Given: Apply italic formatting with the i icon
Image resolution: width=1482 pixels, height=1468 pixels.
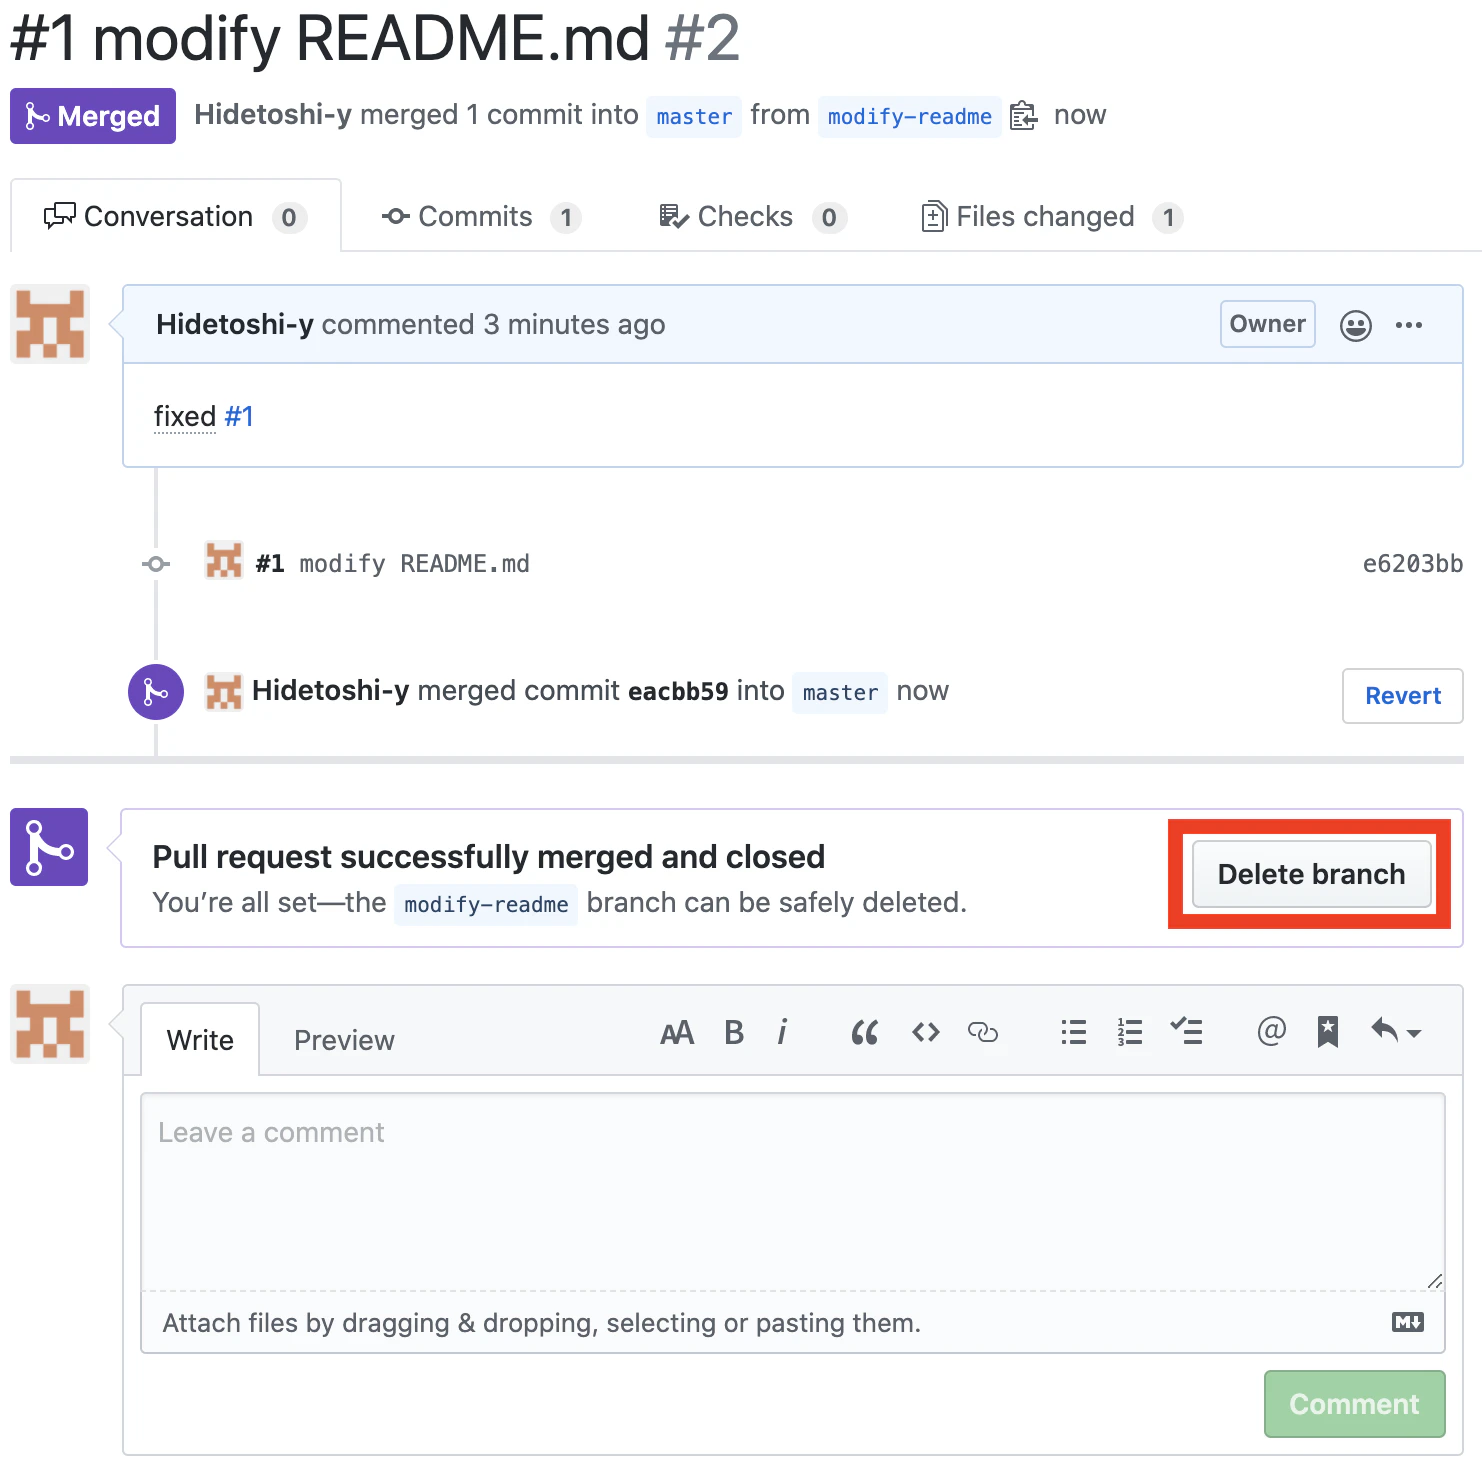Looking at the screenshot, I should (783, 1032).
